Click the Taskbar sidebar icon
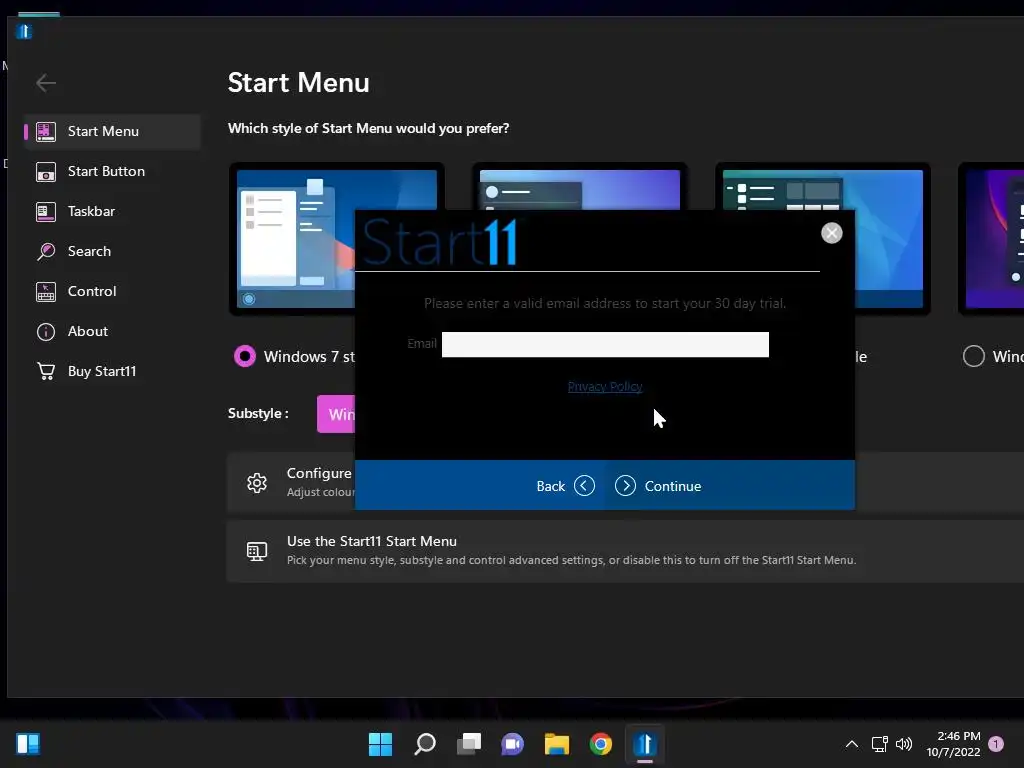This screenshot has width=1024, height=768. pyautogui.click(x=46, y=212)
